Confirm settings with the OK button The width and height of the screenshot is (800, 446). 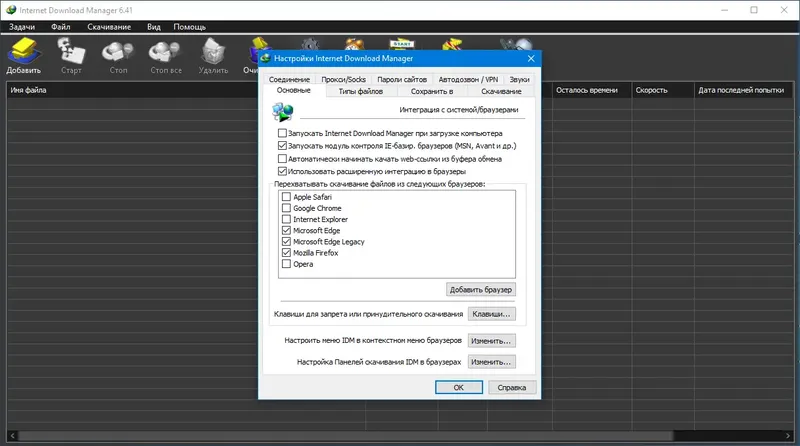(459, 387)
